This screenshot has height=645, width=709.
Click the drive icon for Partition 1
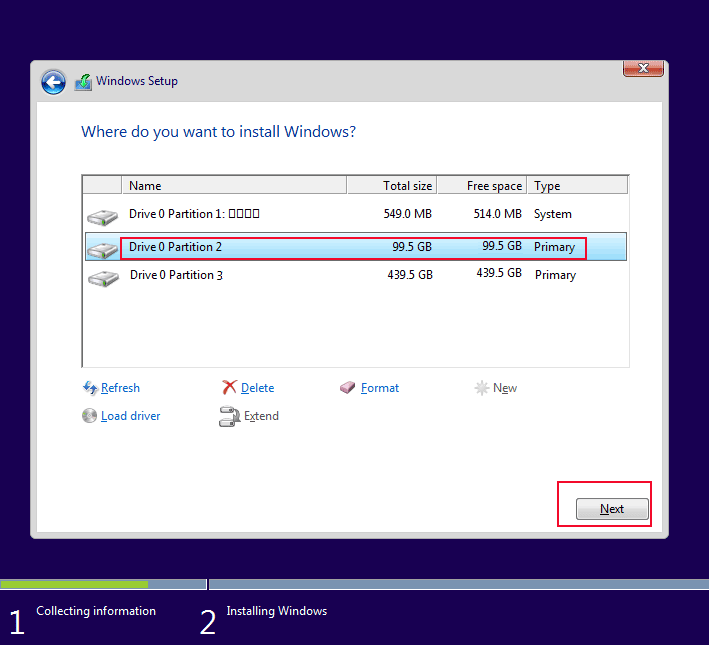pyautogui.click(x=103, y=218)
